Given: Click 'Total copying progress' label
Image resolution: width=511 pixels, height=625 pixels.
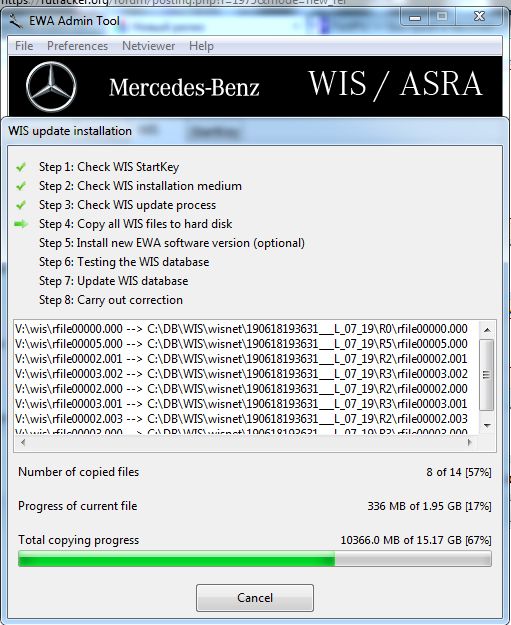Looking at the screenshot, I should click(79, 540).
